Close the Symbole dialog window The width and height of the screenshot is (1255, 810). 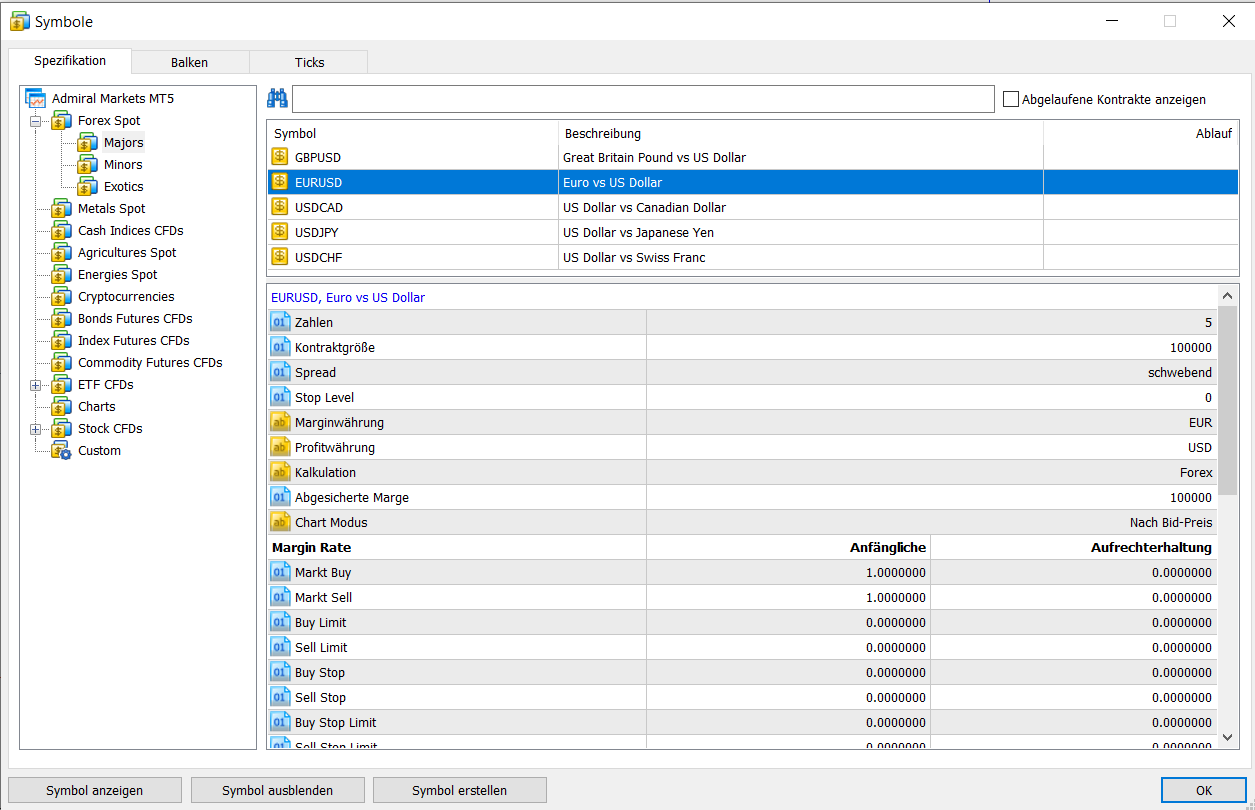[1229, 21]
